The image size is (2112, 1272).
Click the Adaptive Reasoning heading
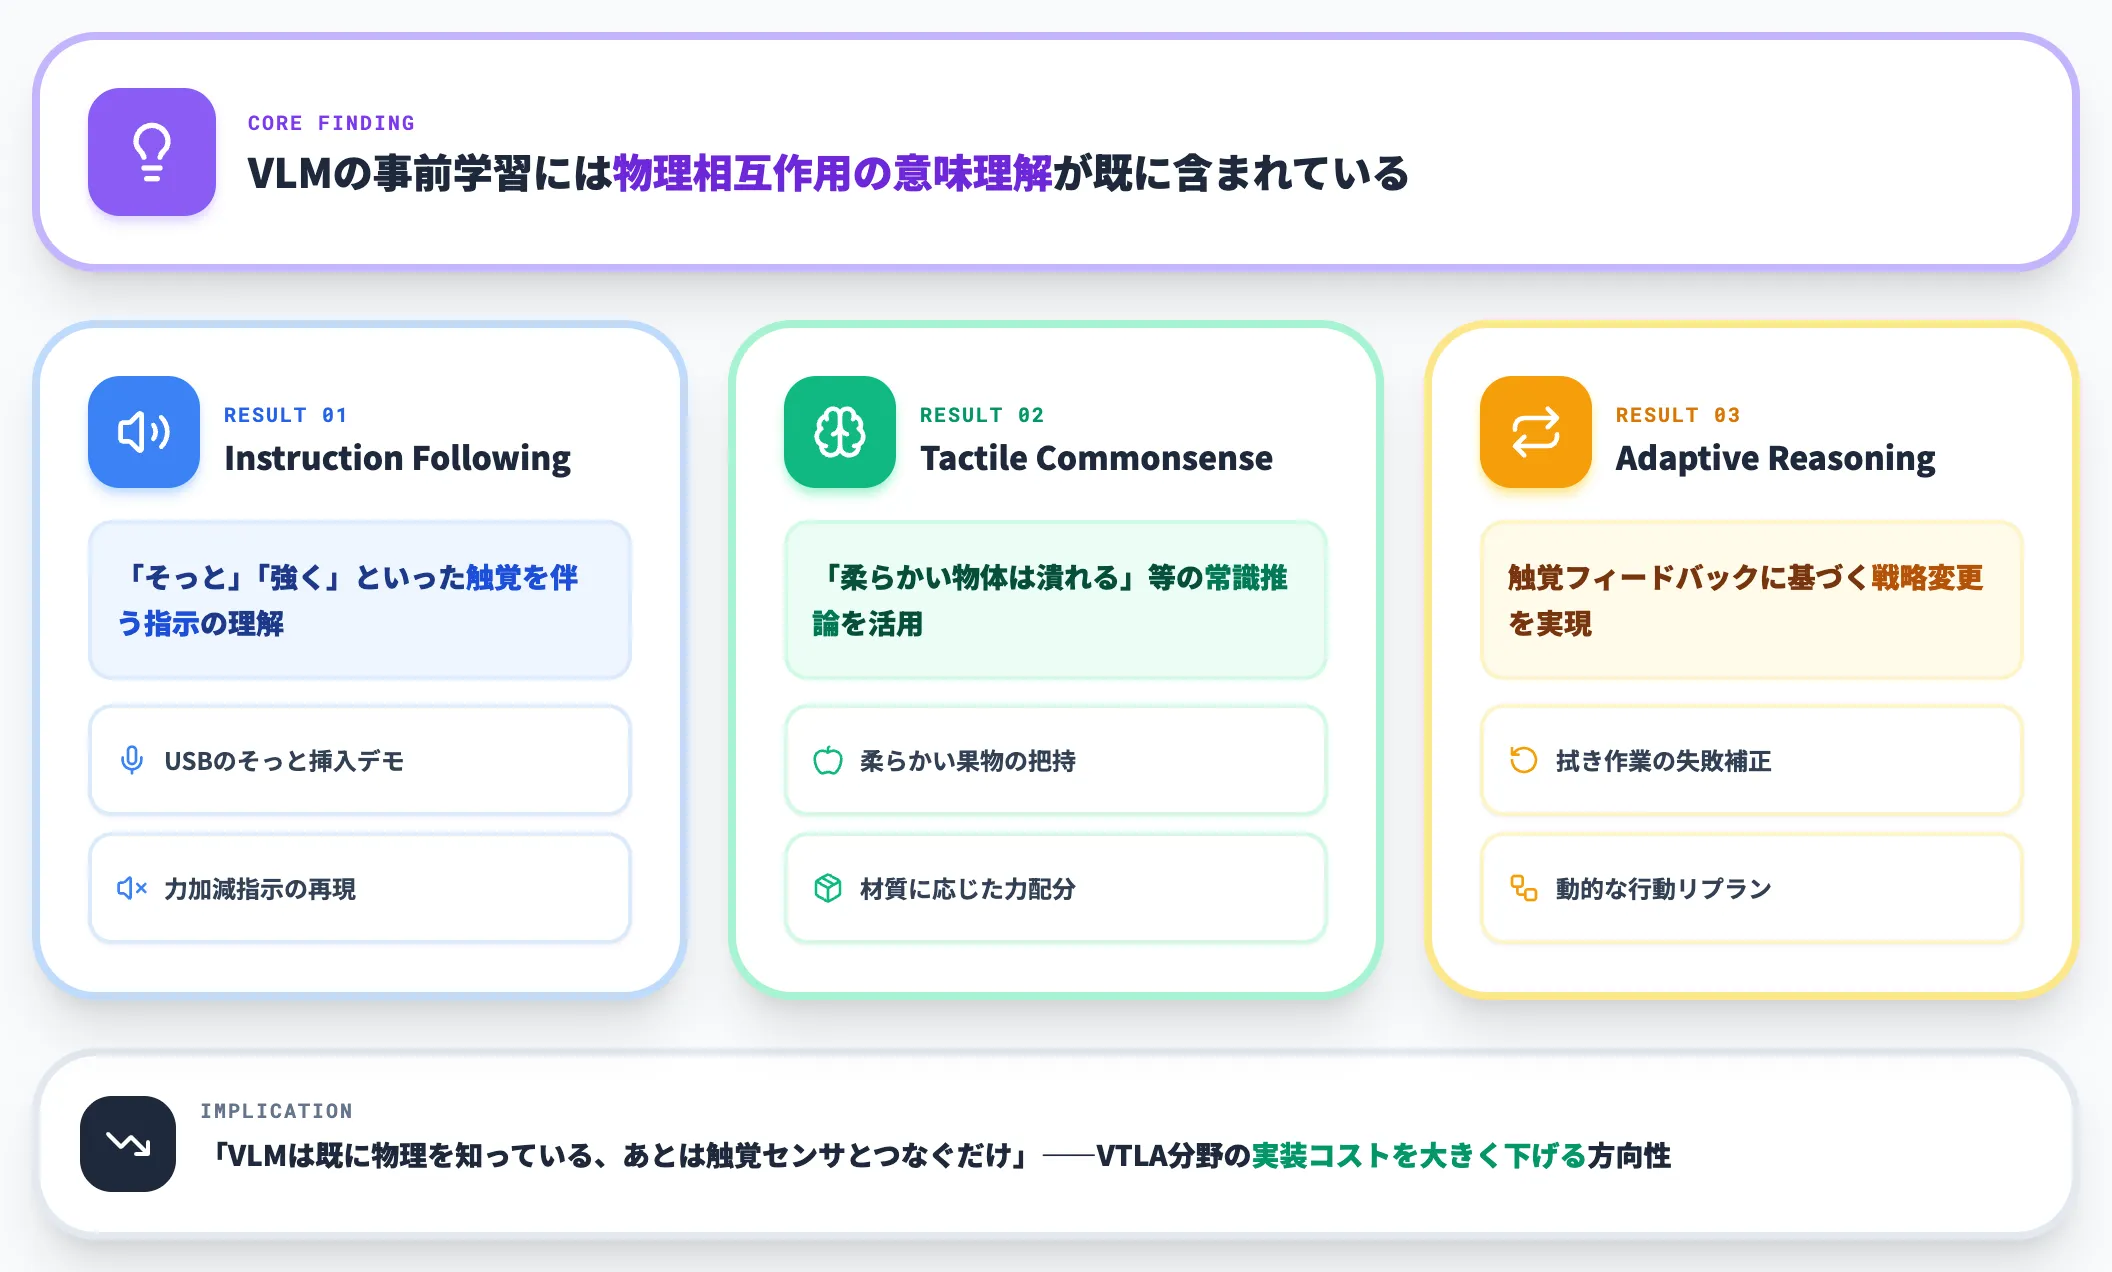[x=1775, y=458]
